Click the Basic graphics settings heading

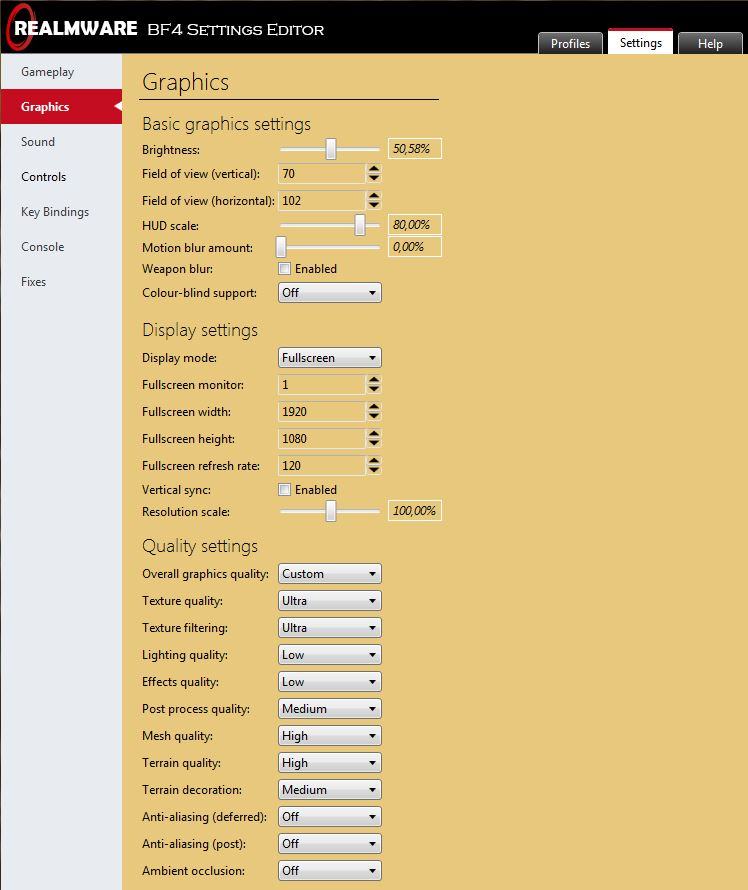[x=226, y=124]
